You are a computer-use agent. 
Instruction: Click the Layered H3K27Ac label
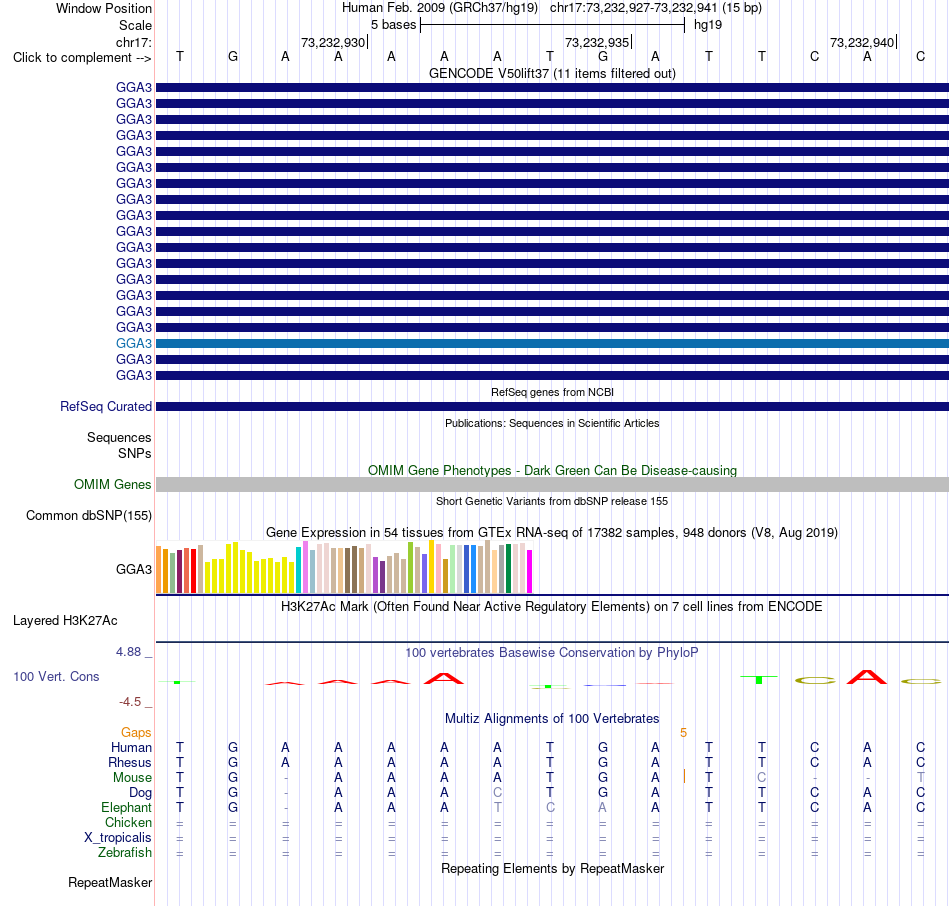pyautogui.click(x=65, y=621)
